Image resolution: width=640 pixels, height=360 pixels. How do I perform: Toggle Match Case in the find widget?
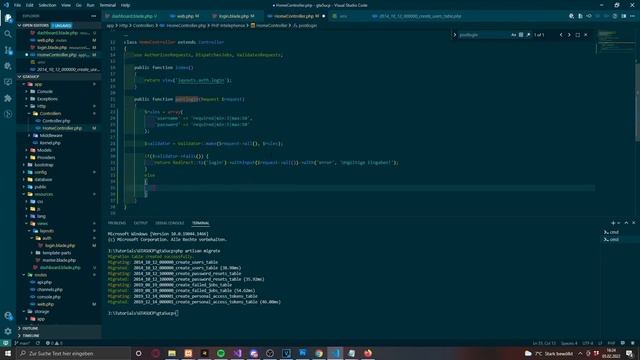click(x=513, y=35)
